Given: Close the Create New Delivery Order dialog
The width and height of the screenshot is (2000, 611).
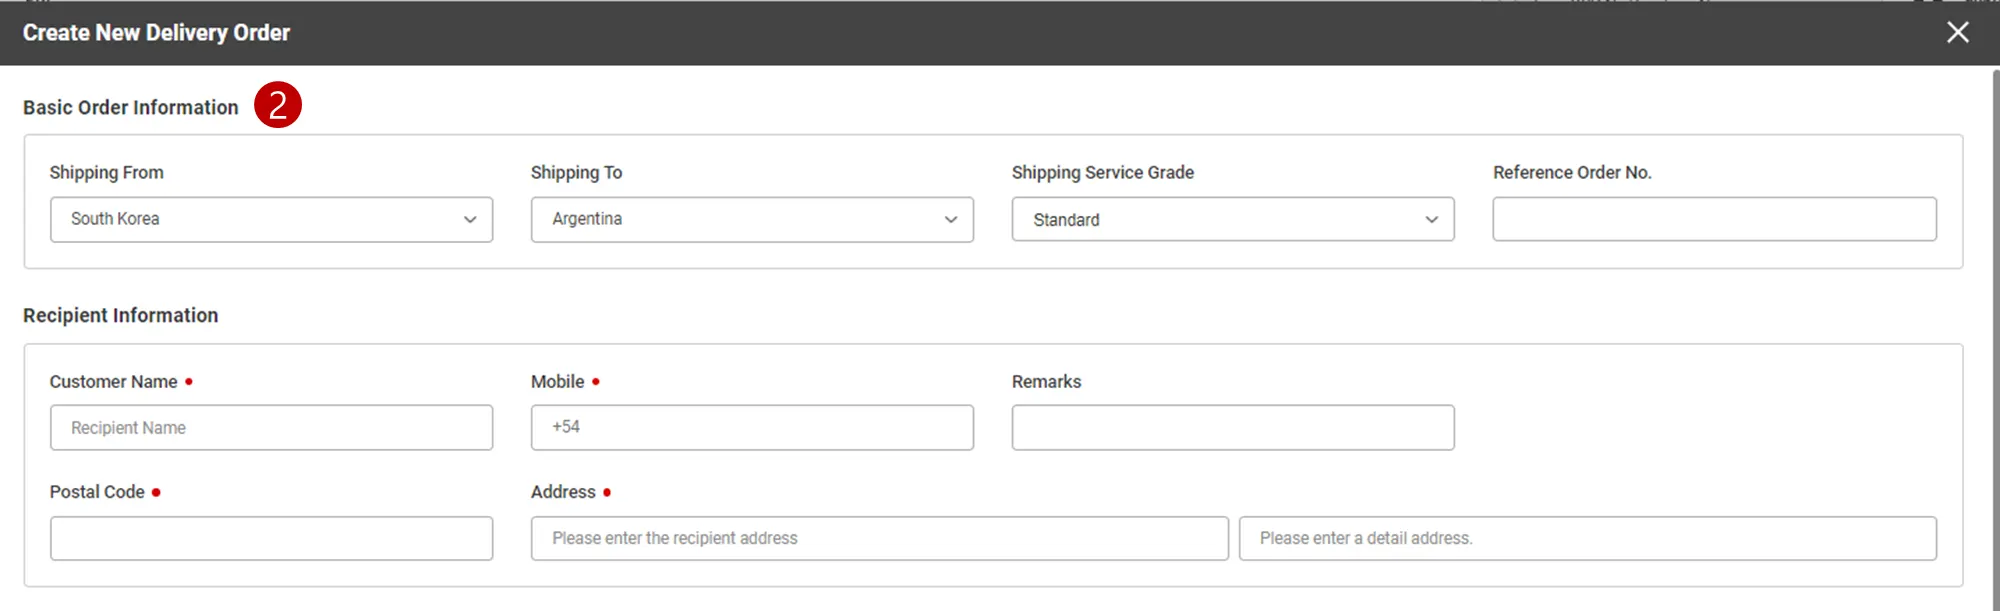Looking at the screenshot, I should (1957, 33).
